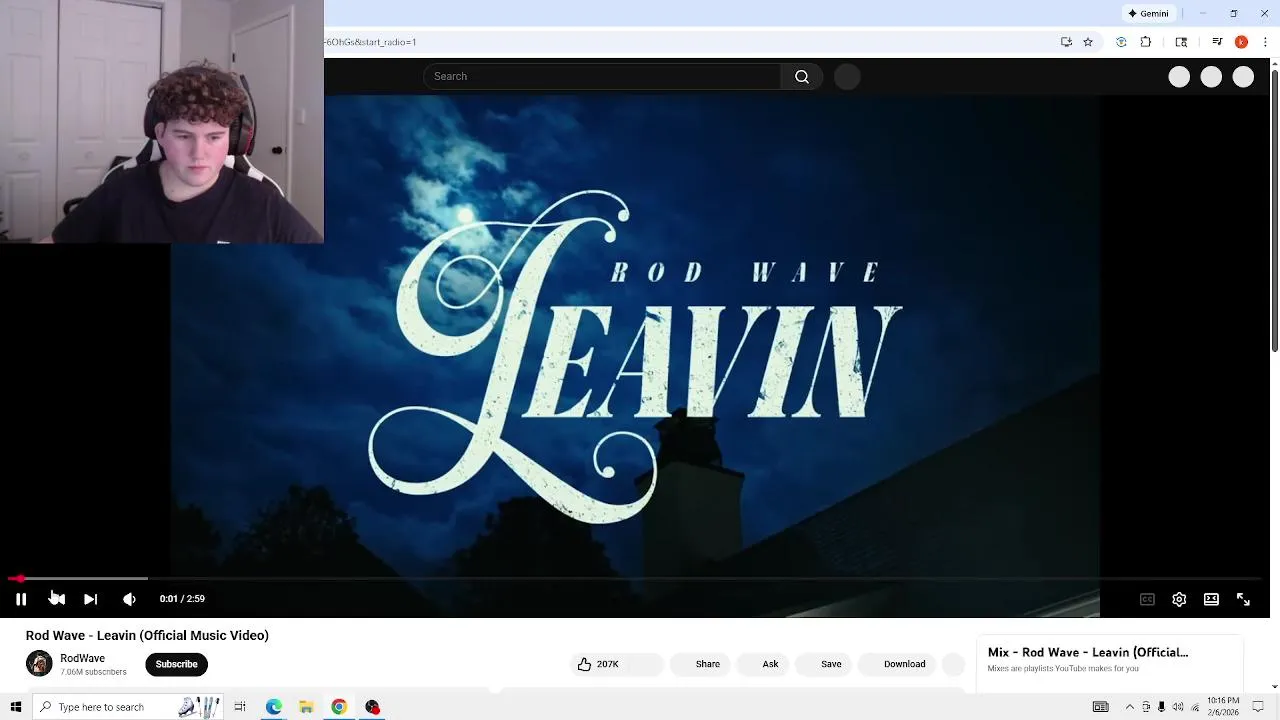Viewport: 1280px width, 720px height.
Task: Open File Explorer from the taskbar
Action: click(306, 707)
